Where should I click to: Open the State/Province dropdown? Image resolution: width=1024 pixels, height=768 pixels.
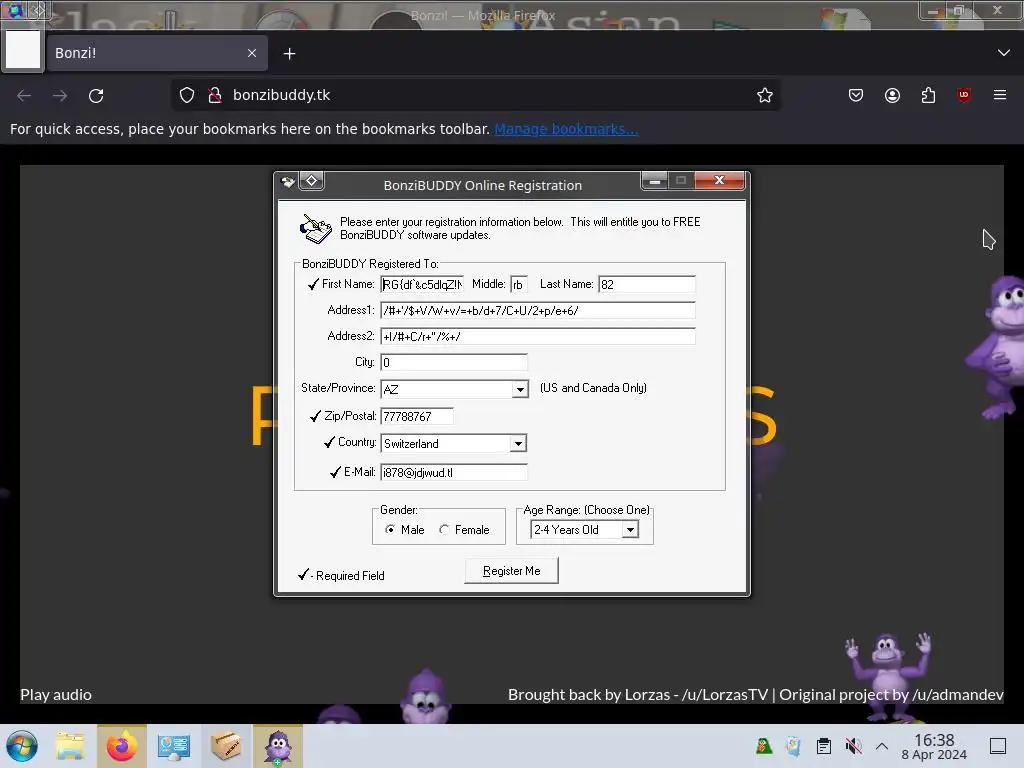point(520,389)
